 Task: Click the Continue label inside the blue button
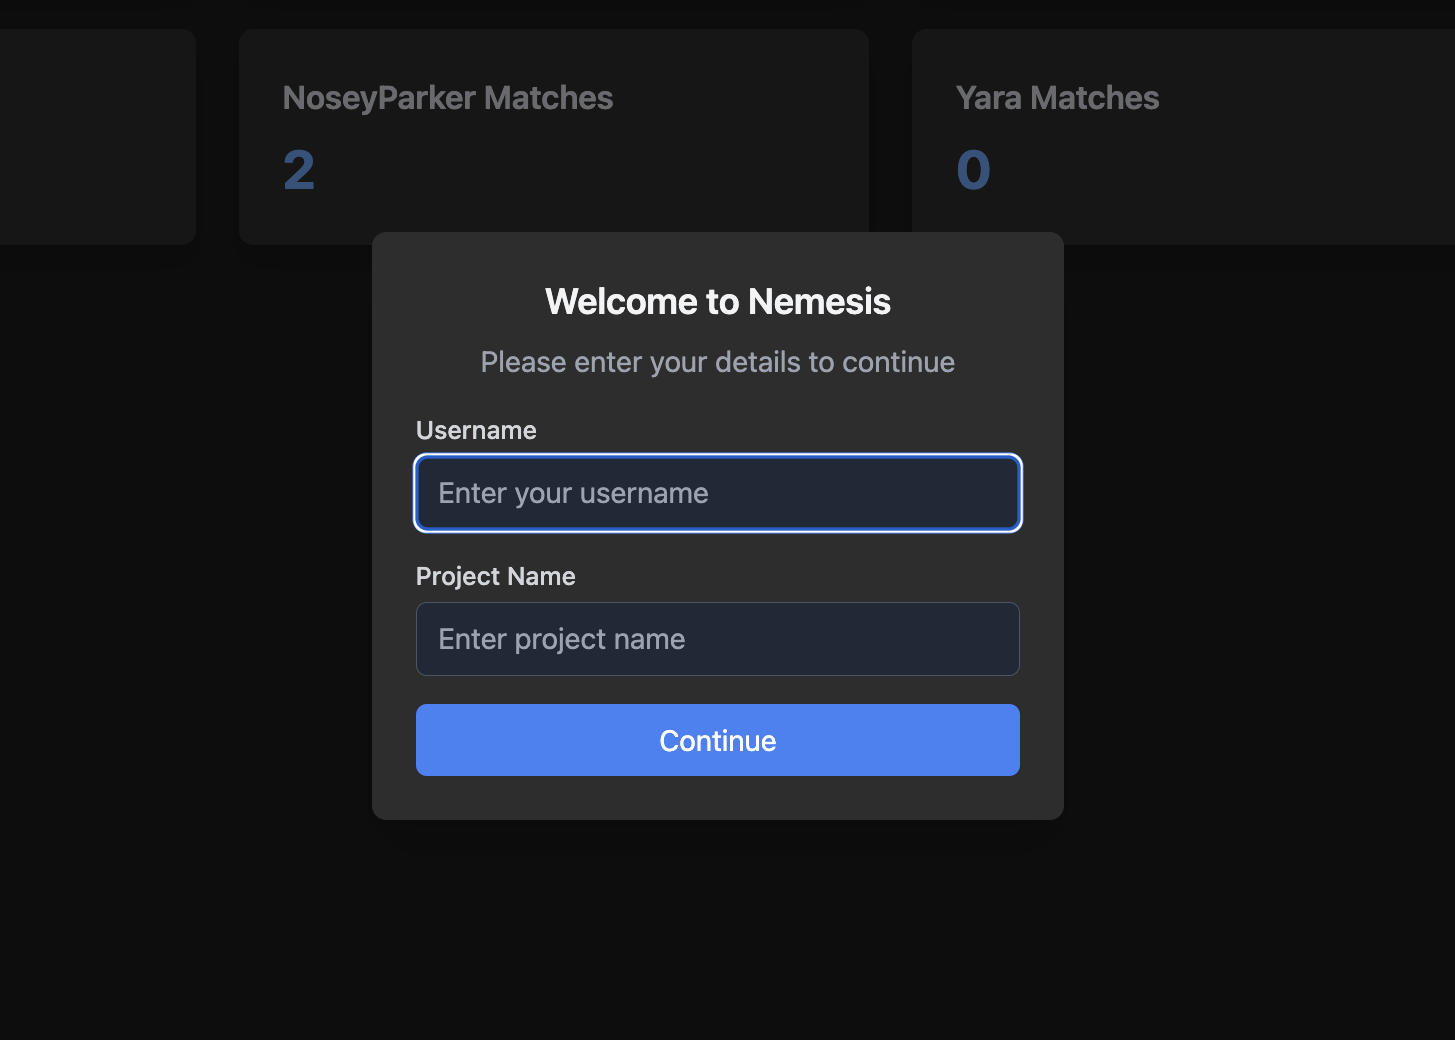click(x=717, y=740)
